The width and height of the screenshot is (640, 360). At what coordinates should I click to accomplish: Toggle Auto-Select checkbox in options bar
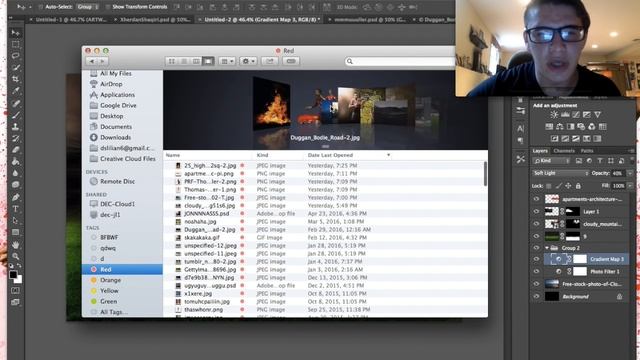41,7
